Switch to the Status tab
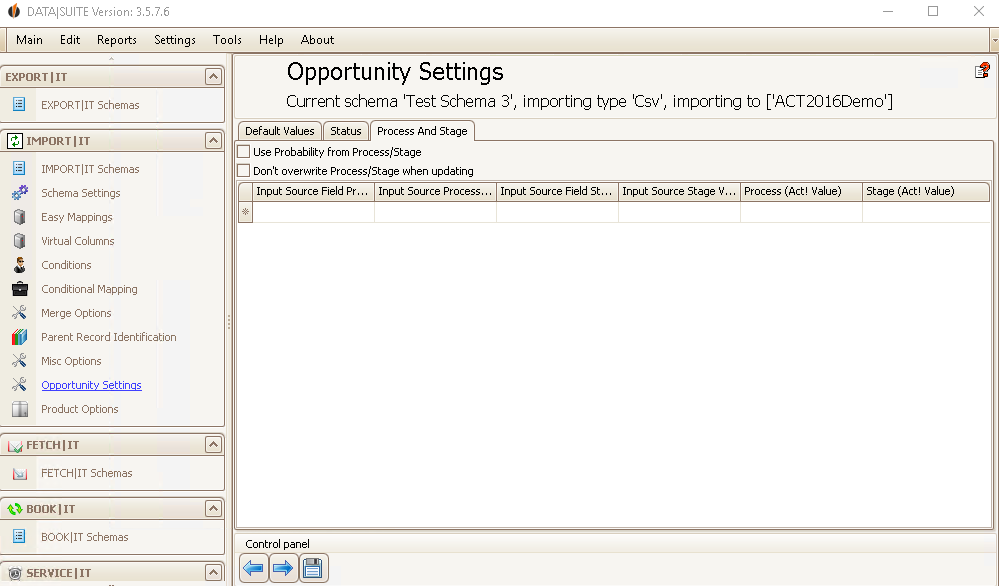Viewport: 999px width, 586px height. (346, 131)
